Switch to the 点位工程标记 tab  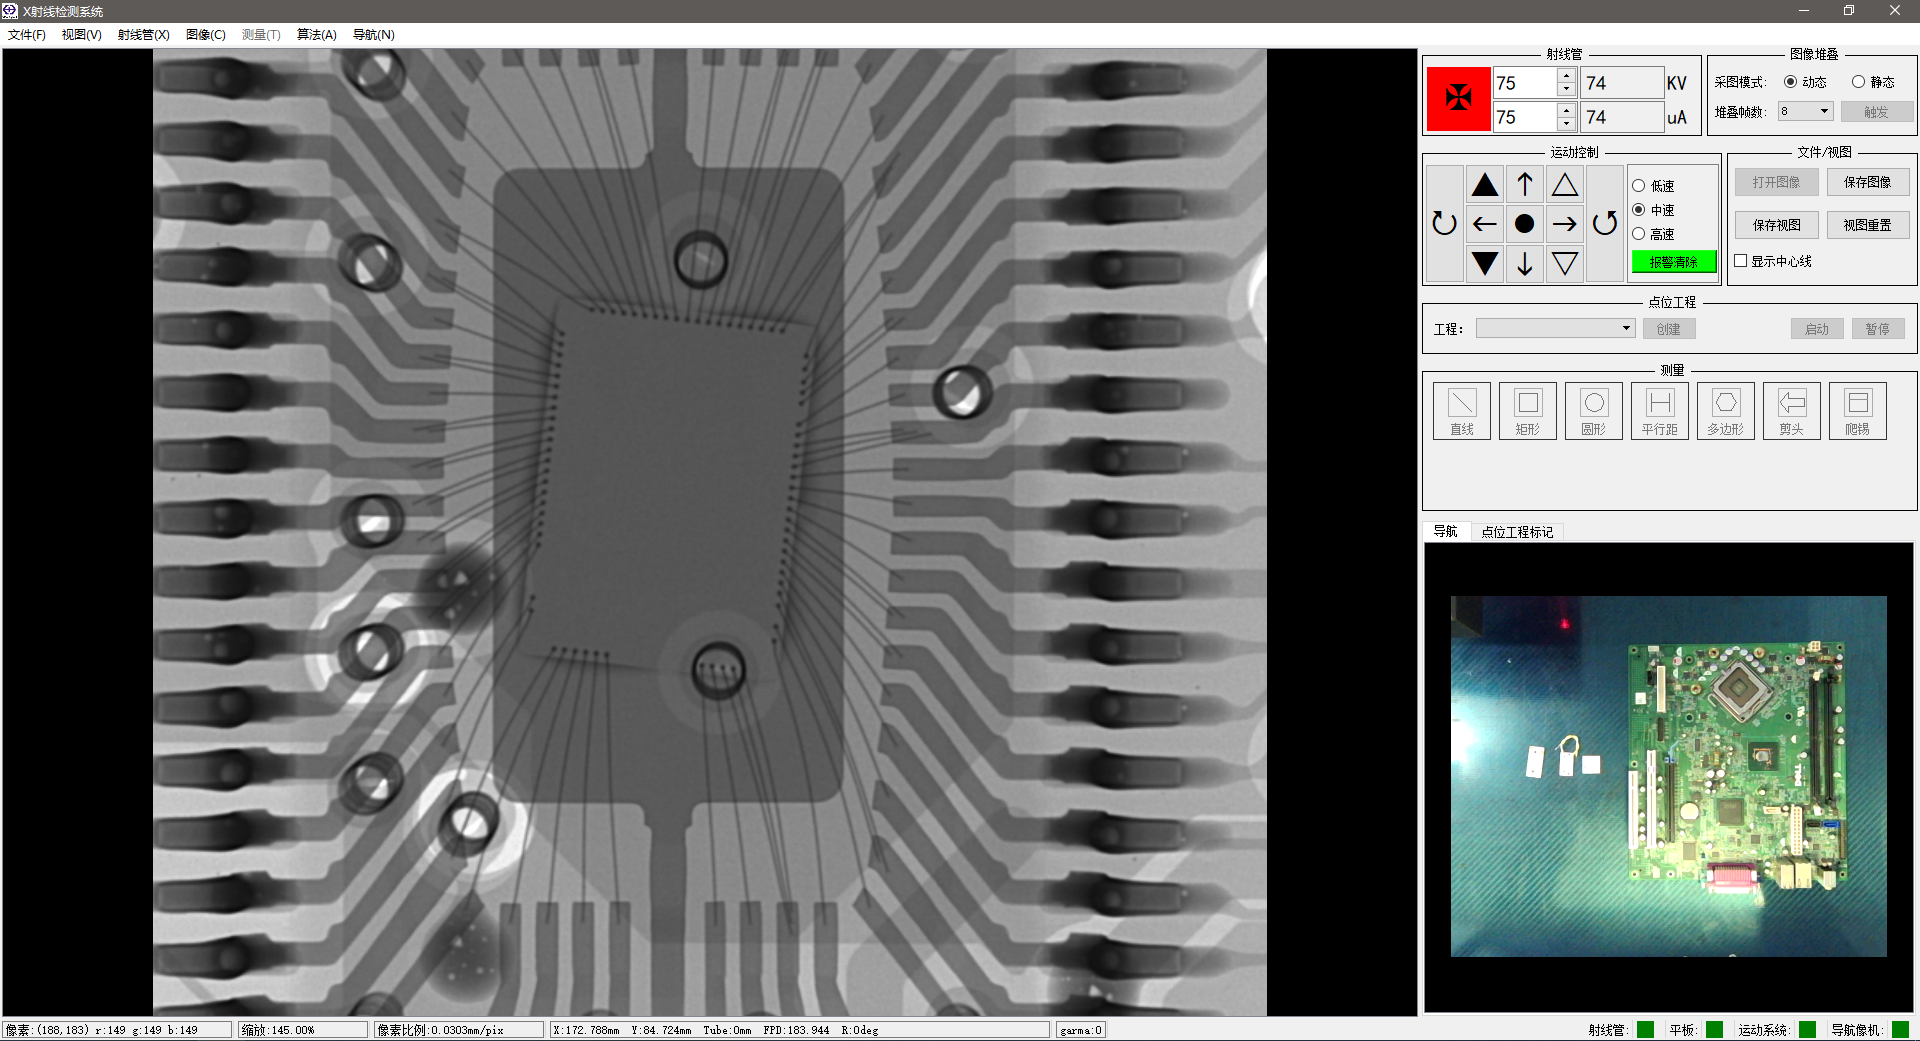click(x=1516, y=532)
